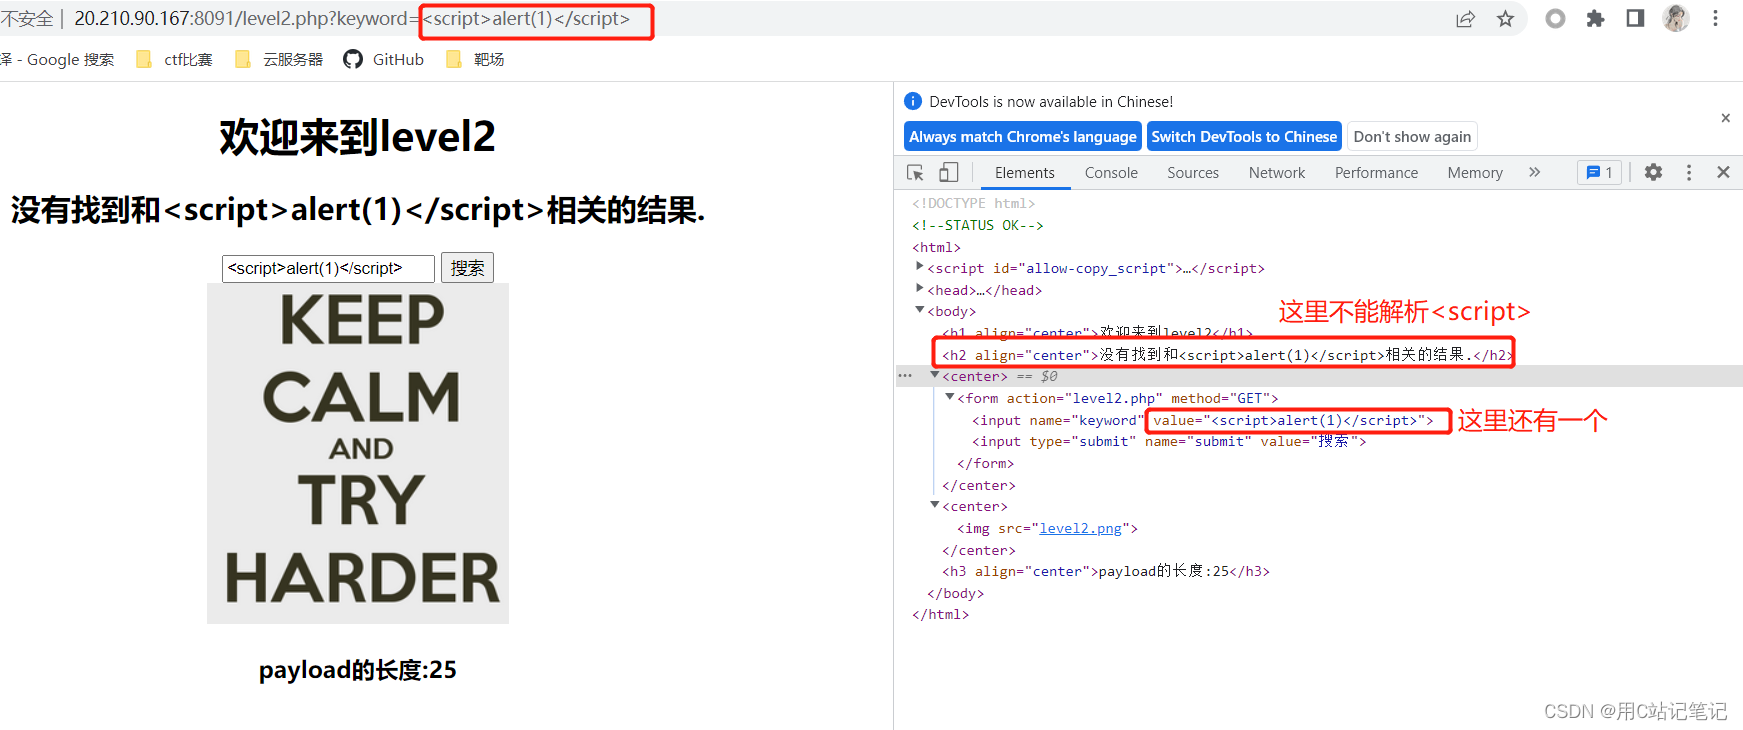Select the closing </form> tag row

point(986,463)
